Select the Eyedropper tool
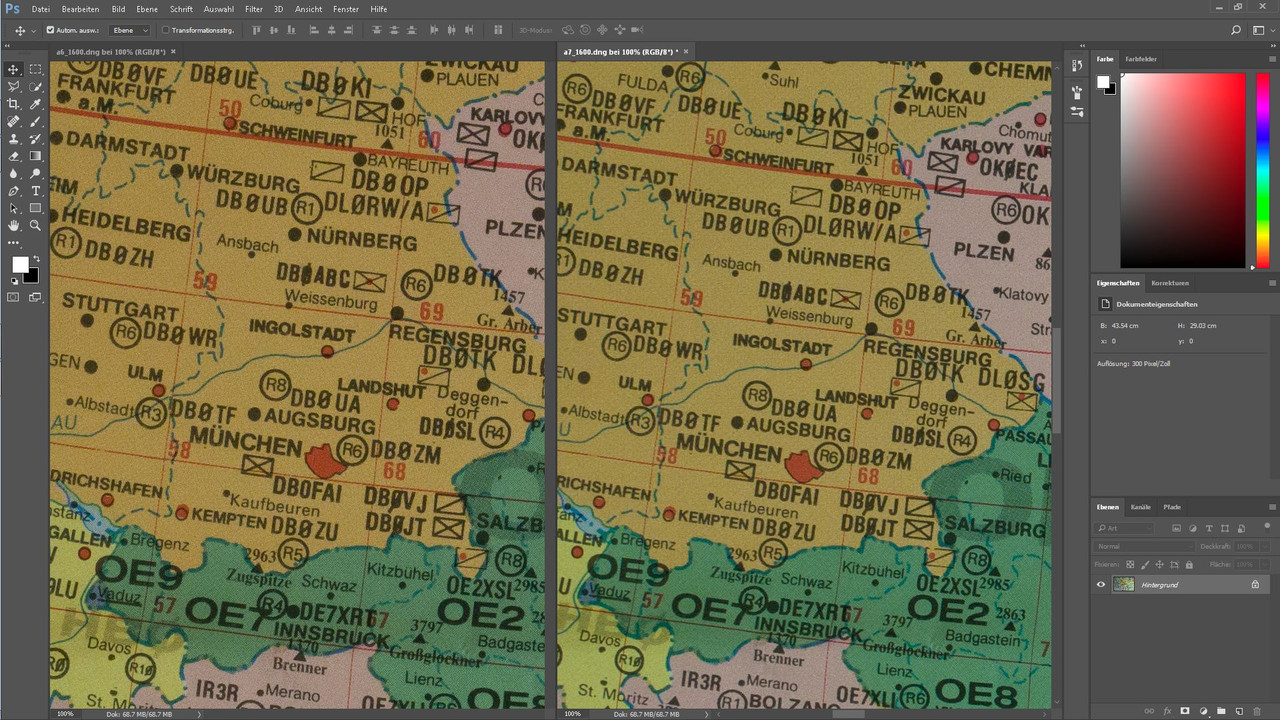This screenshot has width=1280, height=720. (x=36, y=104)
